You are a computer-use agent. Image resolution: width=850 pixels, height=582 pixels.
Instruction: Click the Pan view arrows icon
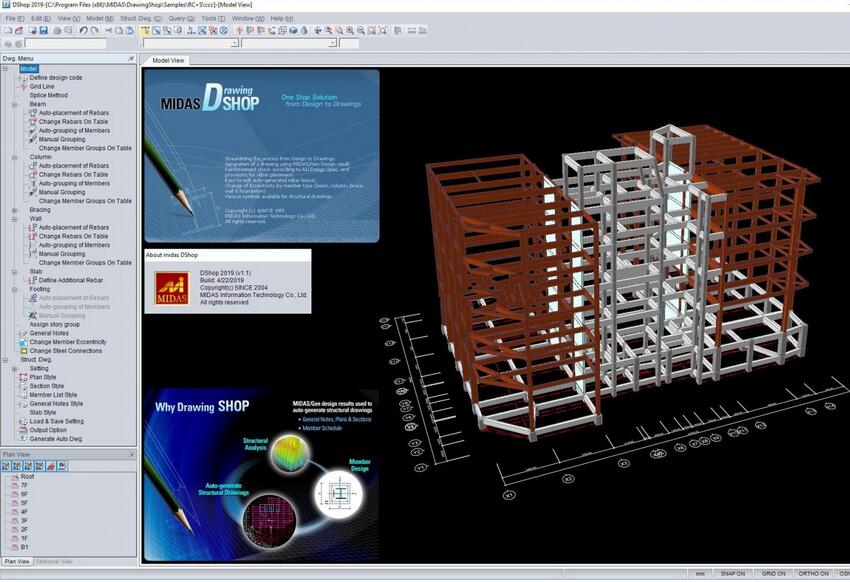click(318, 31)
